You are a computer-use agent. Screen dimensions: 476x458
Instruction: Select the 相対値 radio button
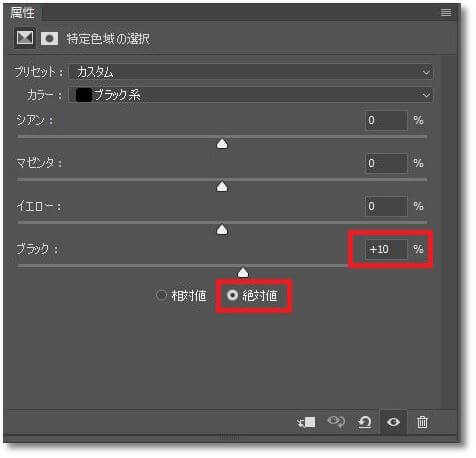161,295
